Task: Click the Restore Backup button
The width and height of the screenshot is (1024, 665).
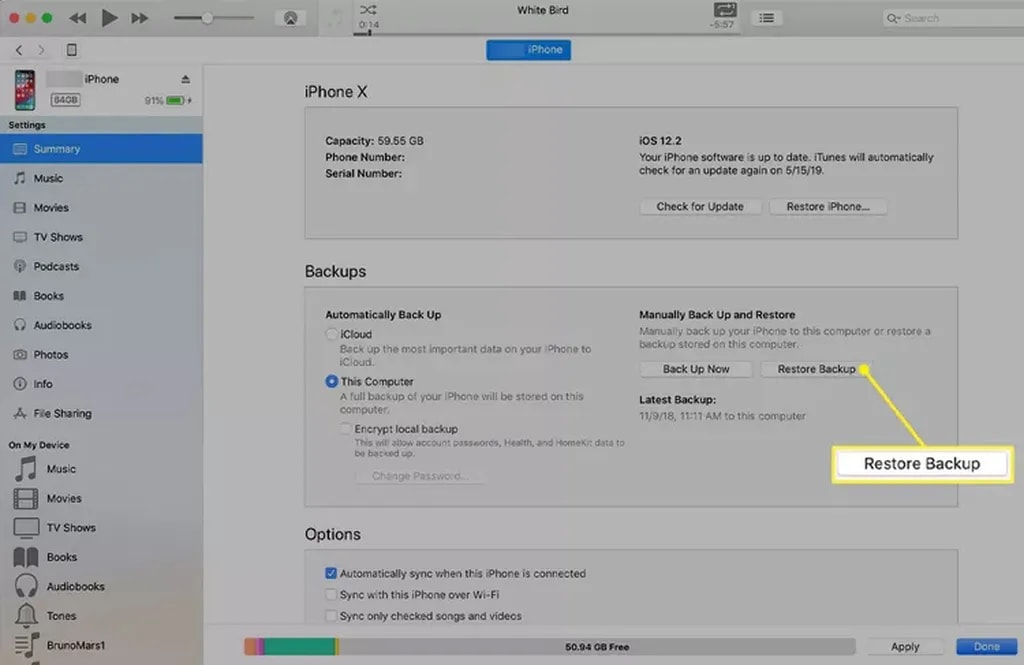Action: [816, 369]
